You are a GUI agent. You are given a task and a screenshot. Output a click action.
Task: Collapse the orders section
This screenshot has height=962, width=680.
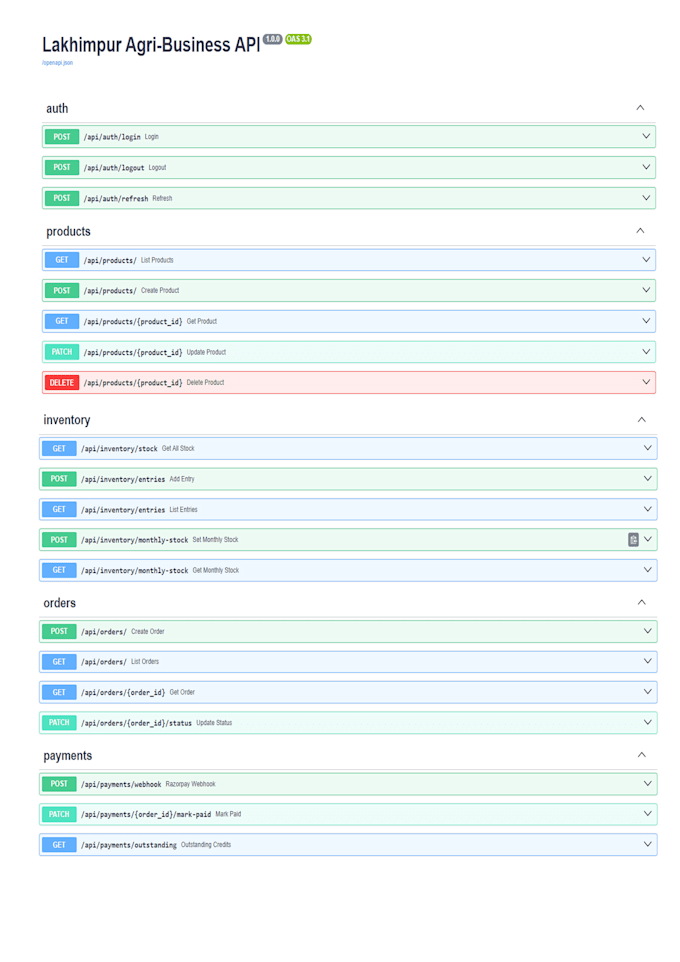pos(641,602)
